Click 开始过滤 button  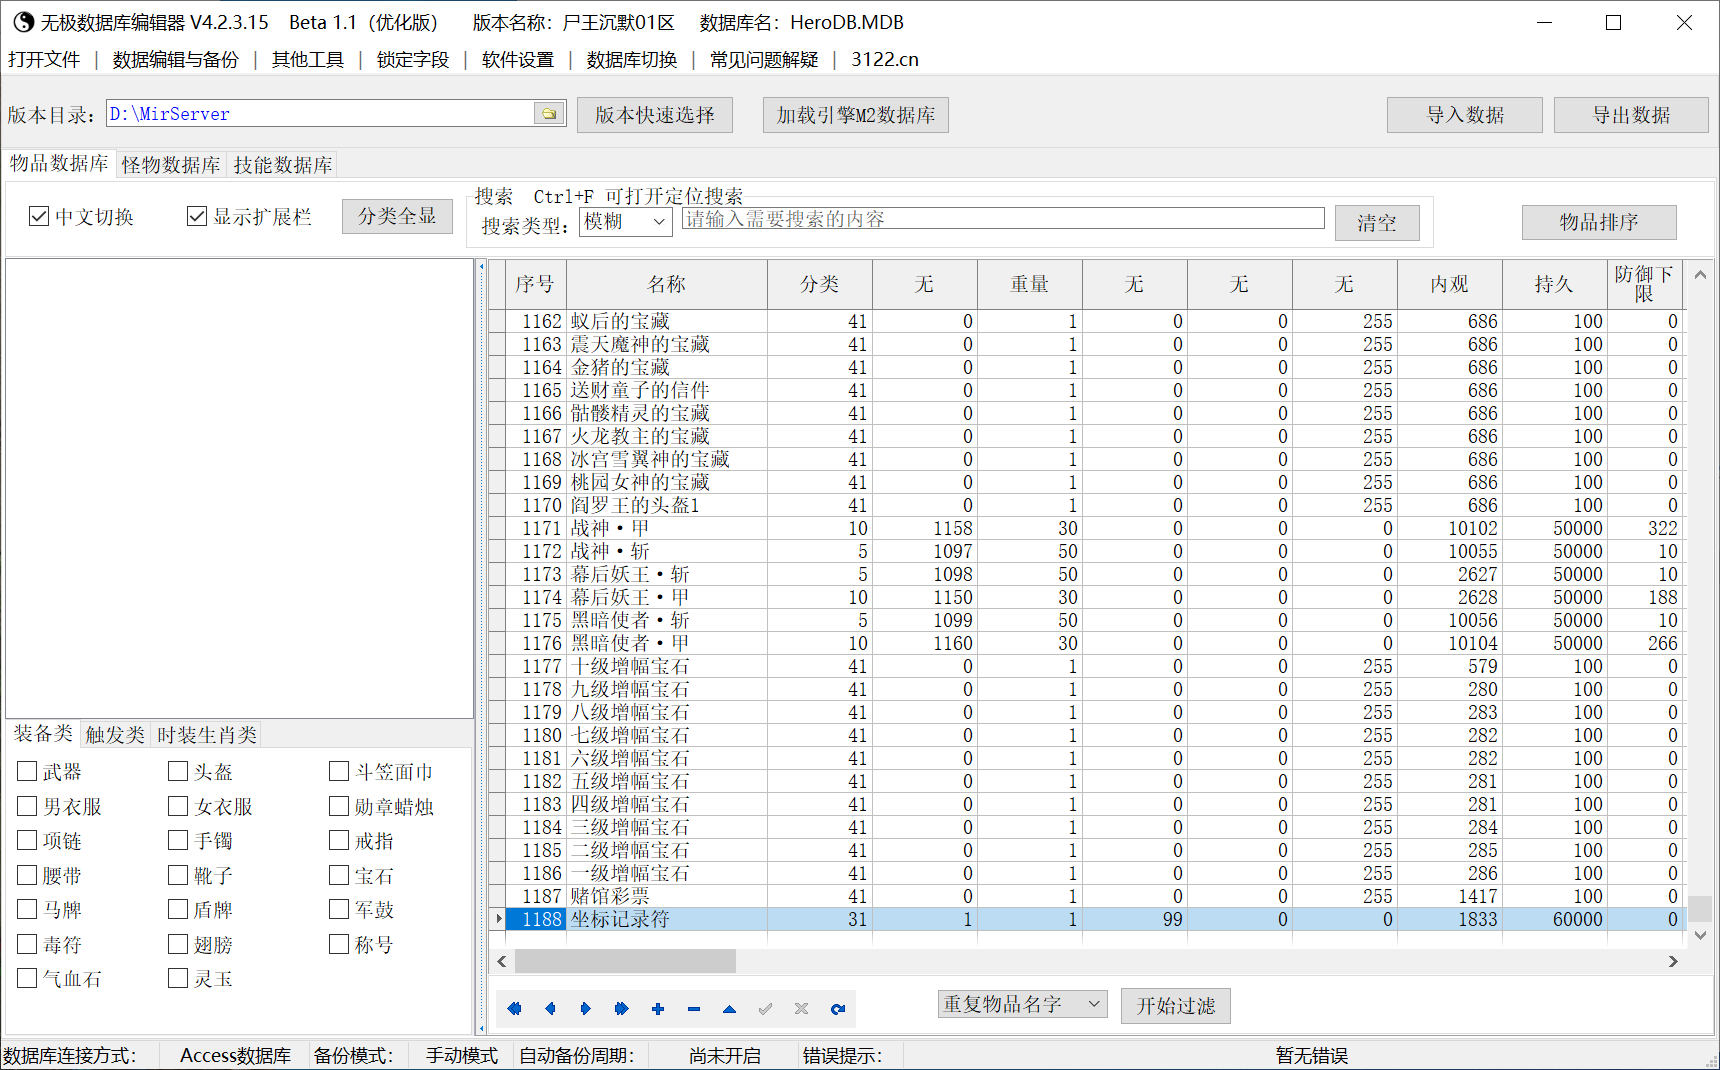pyautogui.click(x=1176, y=1006)
